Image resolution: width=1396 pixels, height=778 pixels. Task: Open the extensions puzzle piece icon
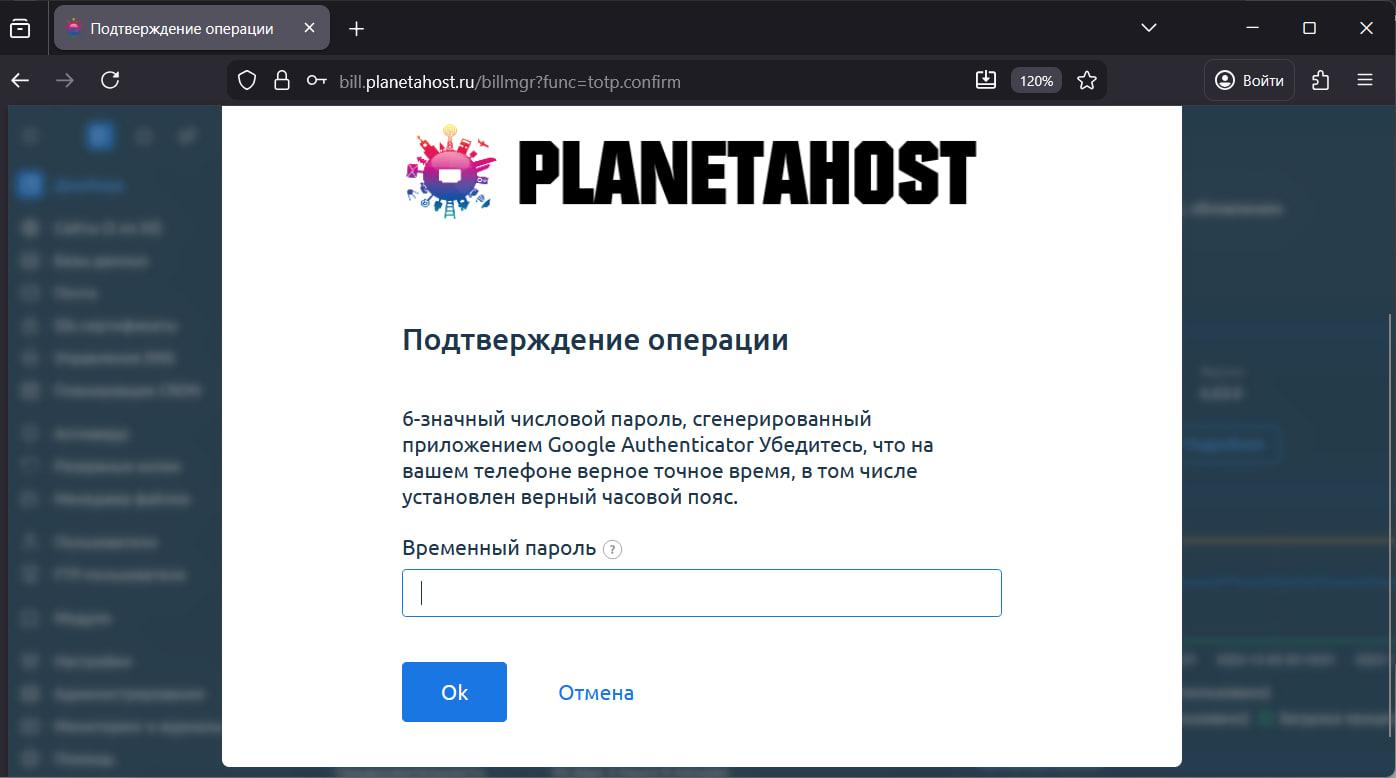(x=1320, y=80)
